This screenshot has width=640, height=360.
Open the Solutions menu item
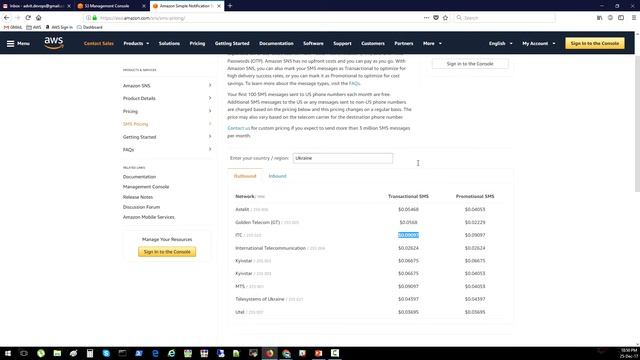click(169, 43)
